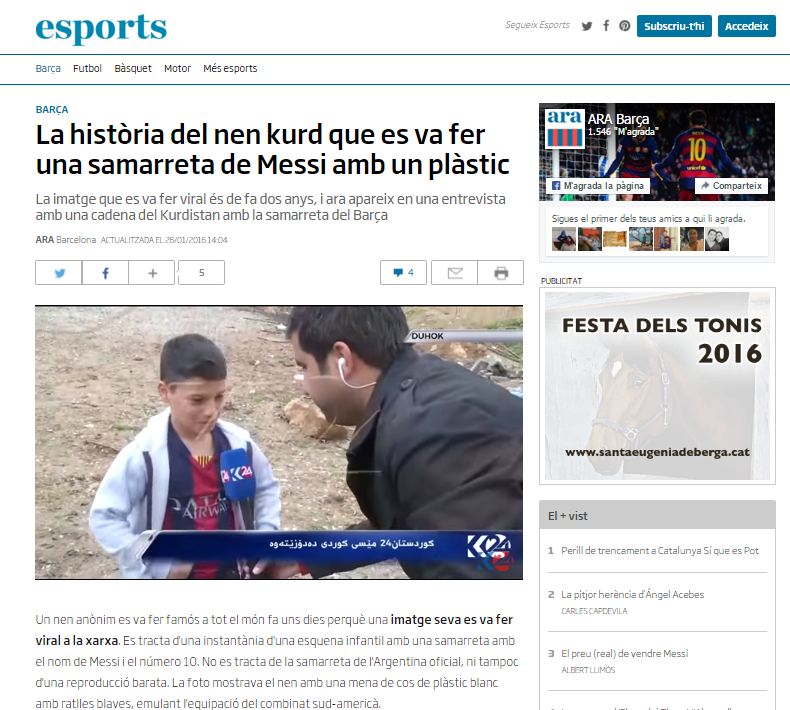Image resolution: width=790 pixels, height=710 pixels.
Task: Open the Festa dels Tonis 2016 advertisement
Action: click(x=657, y=386)
